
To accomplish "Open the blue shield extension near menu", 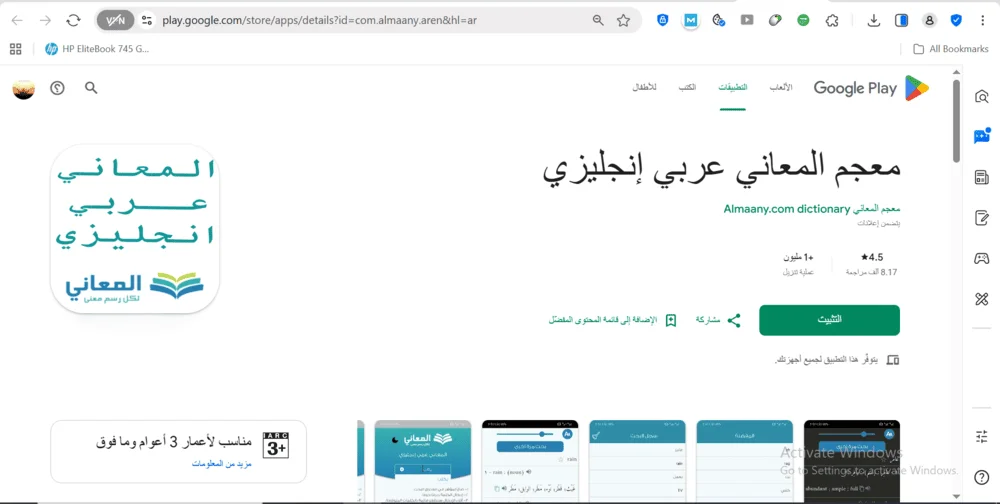I will point(956,20).
